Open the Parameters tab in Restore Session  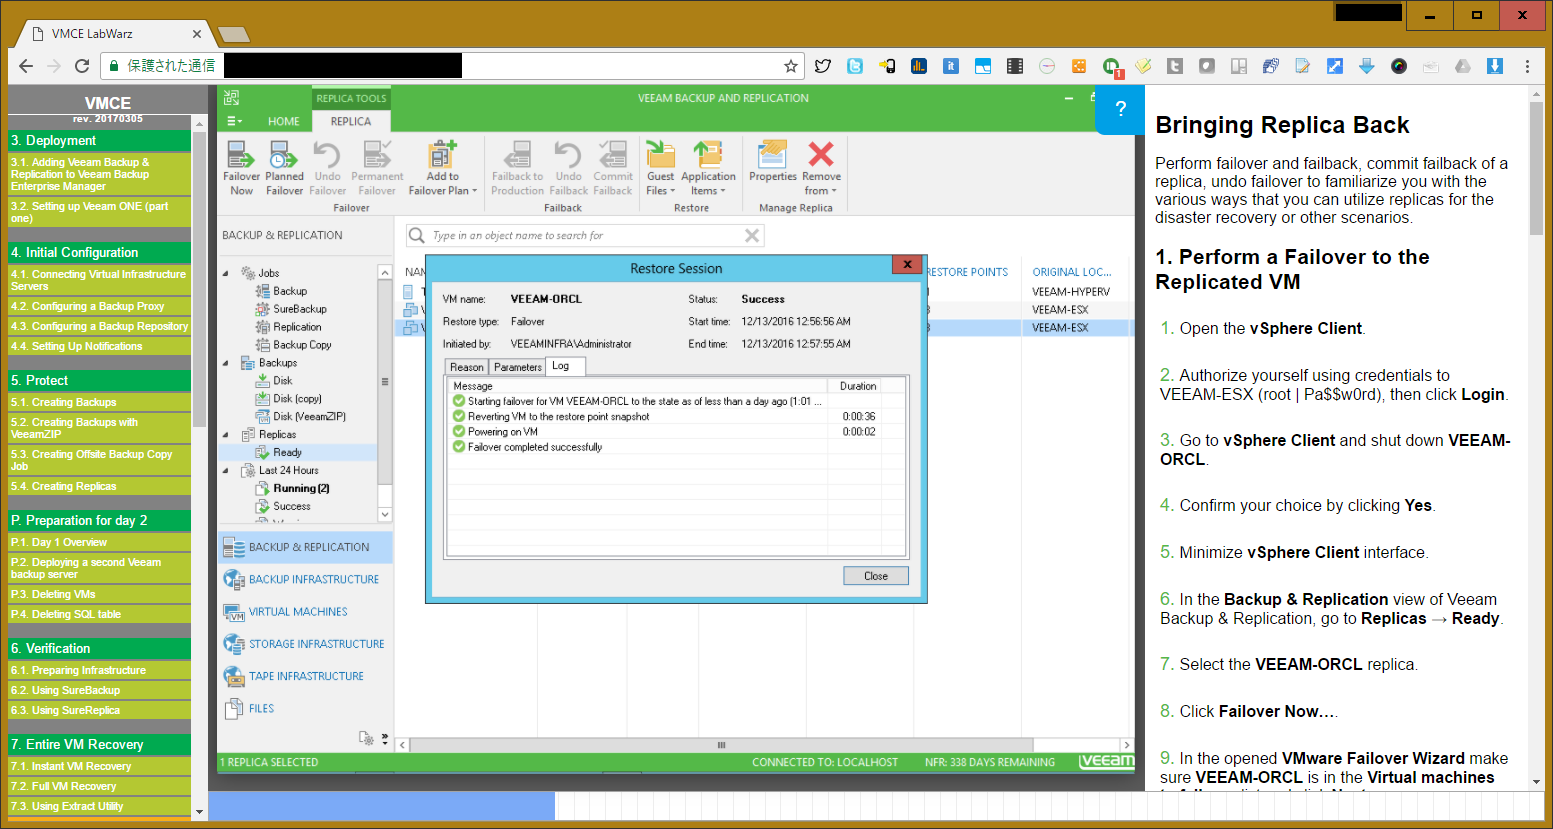(517, 367)
